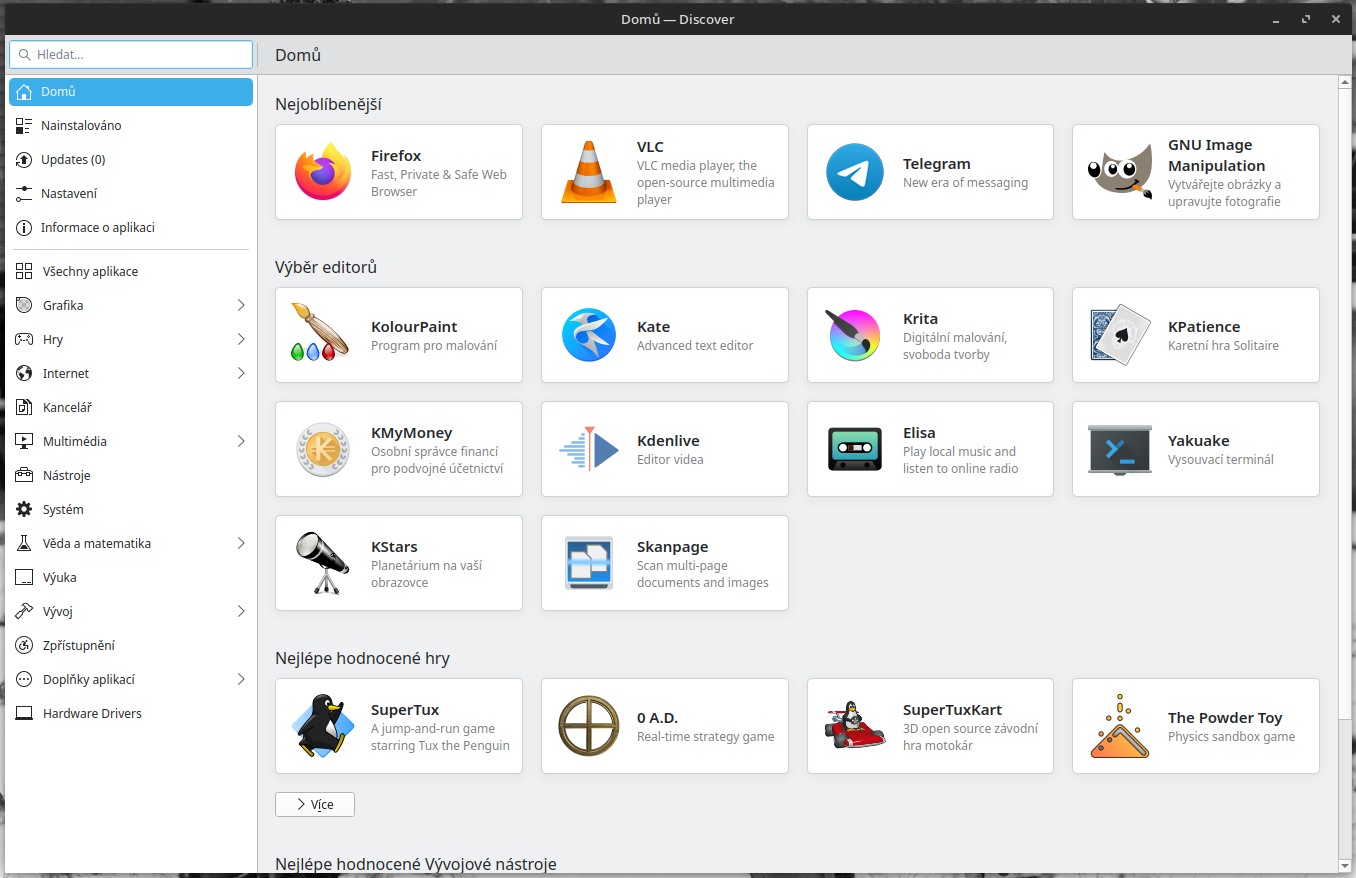Click the Systém gear icon
This screenshot has height=878, width=1356.
tap(24, 510)
